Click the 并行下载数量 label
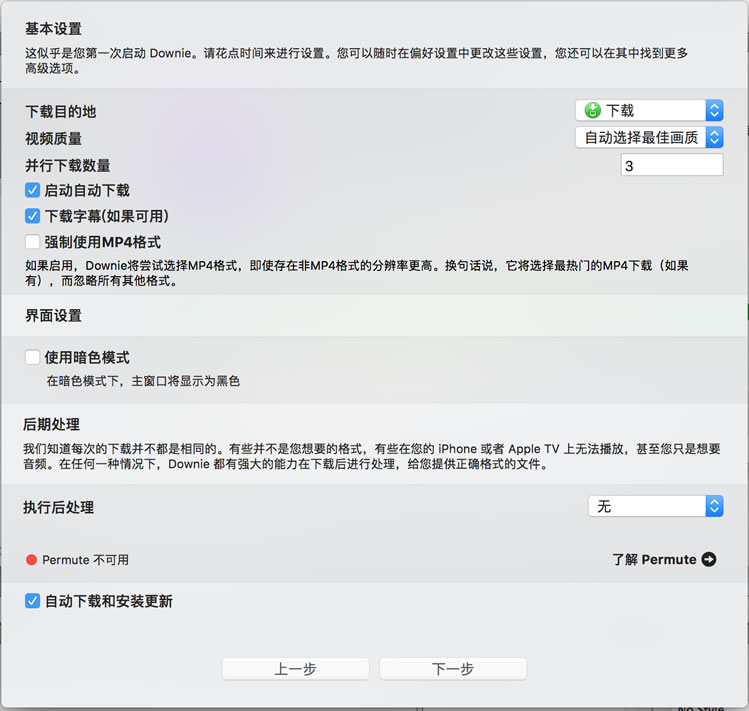The height and width of the screenshot is (711, 749). [67, 165]
